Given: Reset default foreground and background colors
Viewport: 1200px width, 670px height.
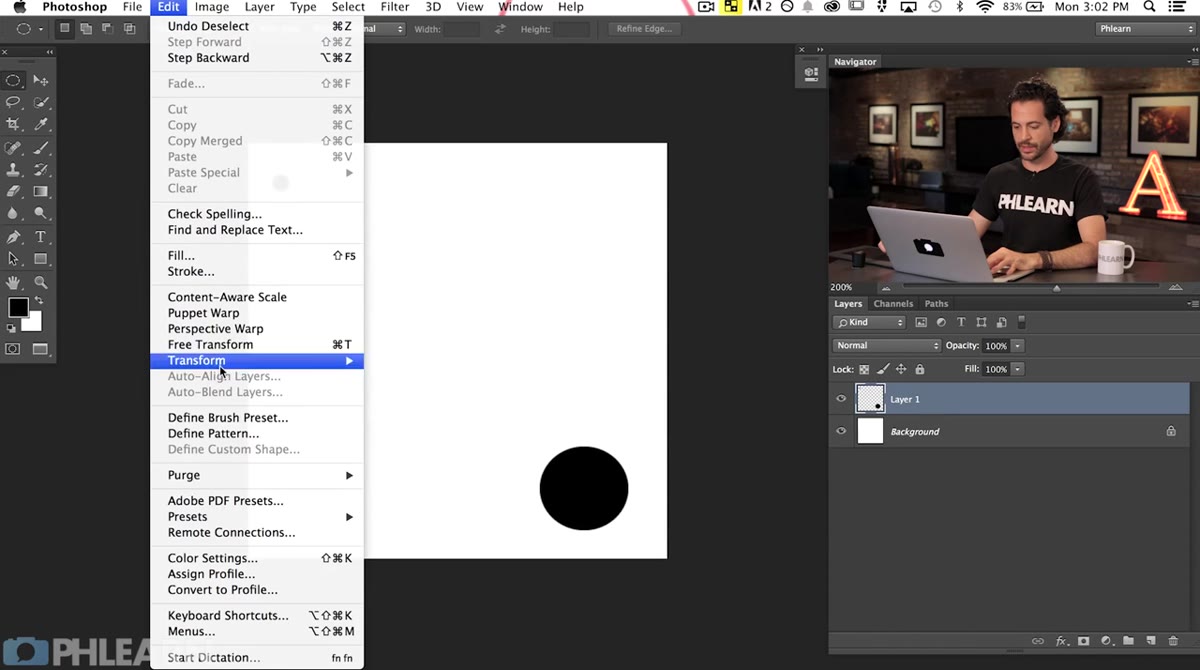Looking at the screenshot, I should coord(11,328).
